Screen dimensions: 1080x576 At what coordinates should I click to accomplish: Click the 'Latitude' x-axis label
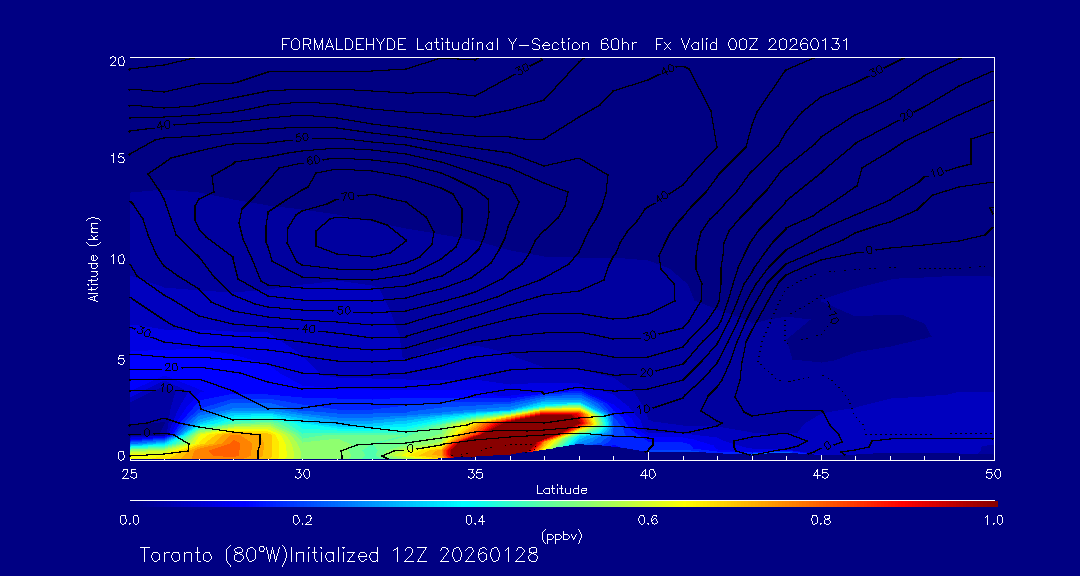[x=561, y=490]
